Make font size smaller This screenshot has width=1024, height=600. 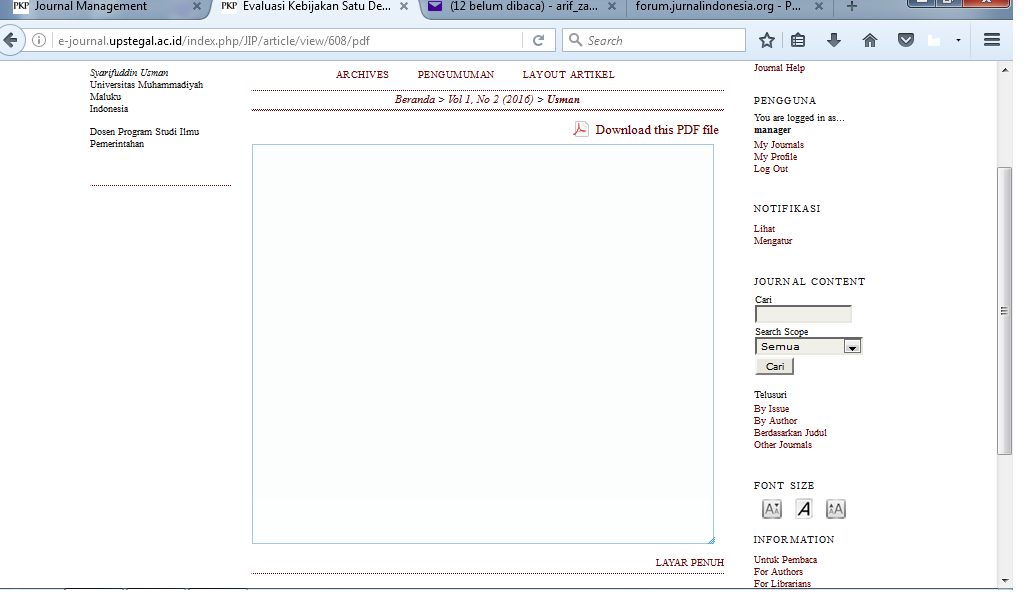(x=772, y=509)
